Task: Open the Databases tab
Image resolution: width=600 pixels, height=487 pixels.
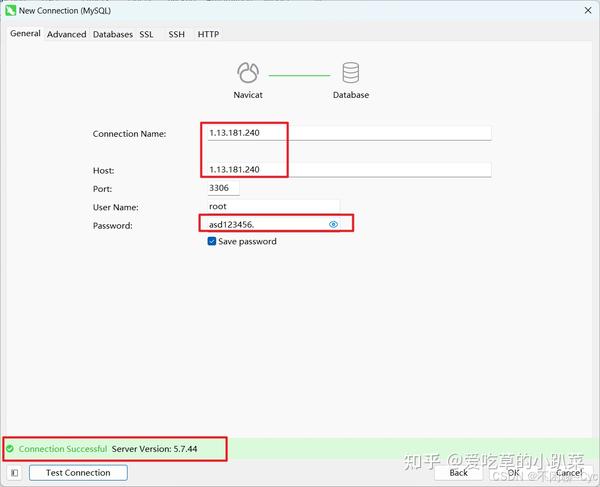Action: (x=112, y=34)
